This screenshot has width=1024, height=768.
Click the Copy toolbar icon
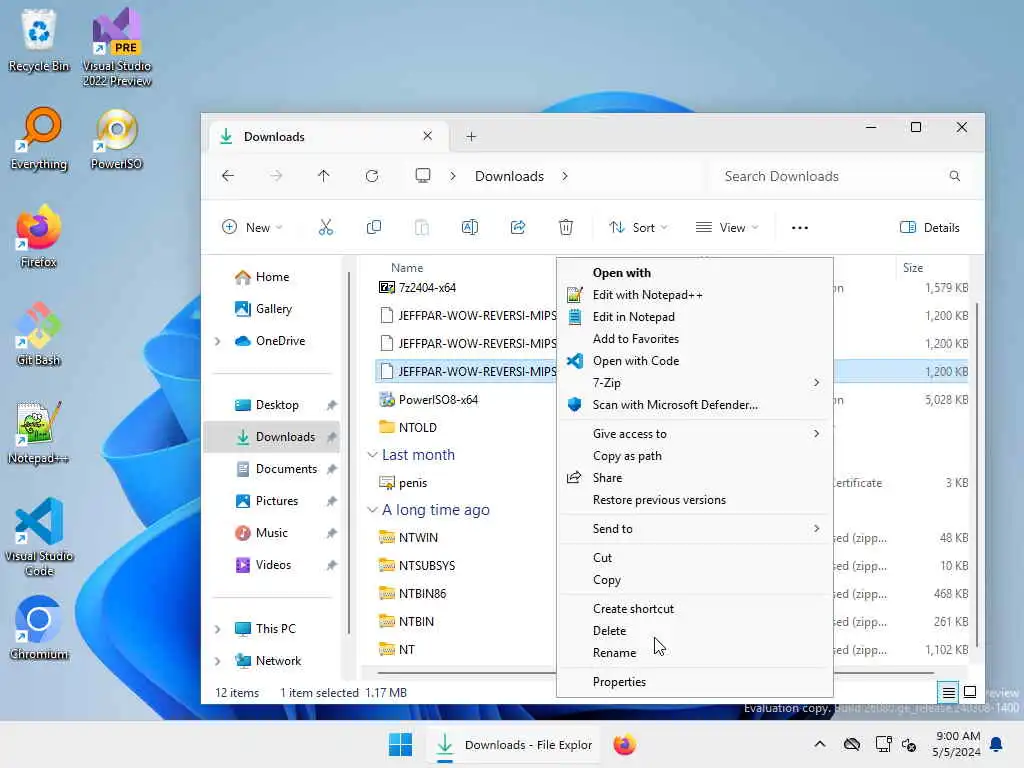click(374, 227)
